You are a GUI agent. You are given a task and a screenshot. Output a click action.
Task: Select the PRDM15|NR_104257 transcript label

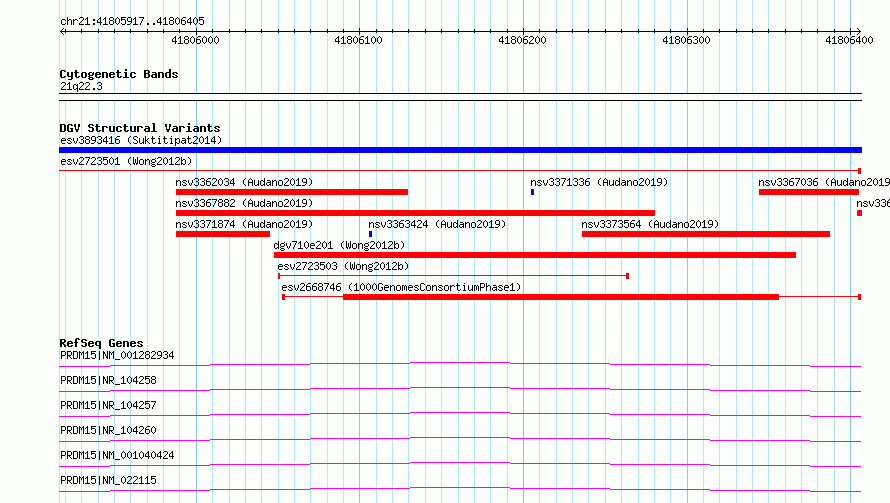click(x=108, y=405)
